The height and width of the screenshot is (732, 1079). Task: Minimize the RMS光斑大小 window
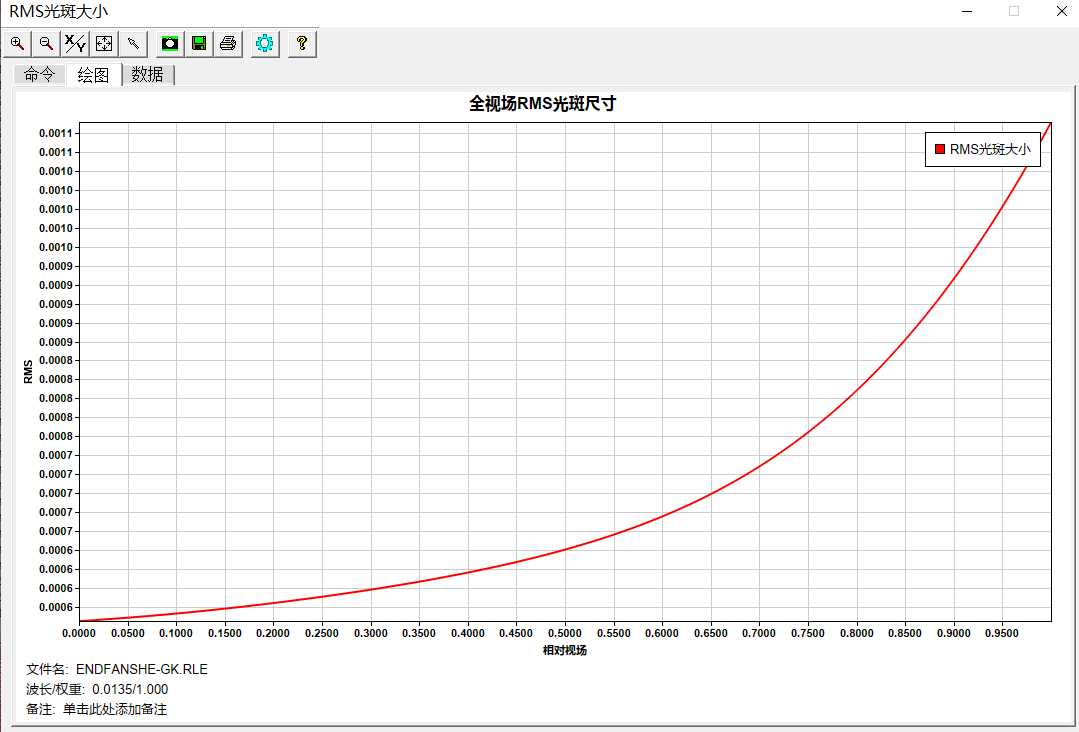pos(967,12)
